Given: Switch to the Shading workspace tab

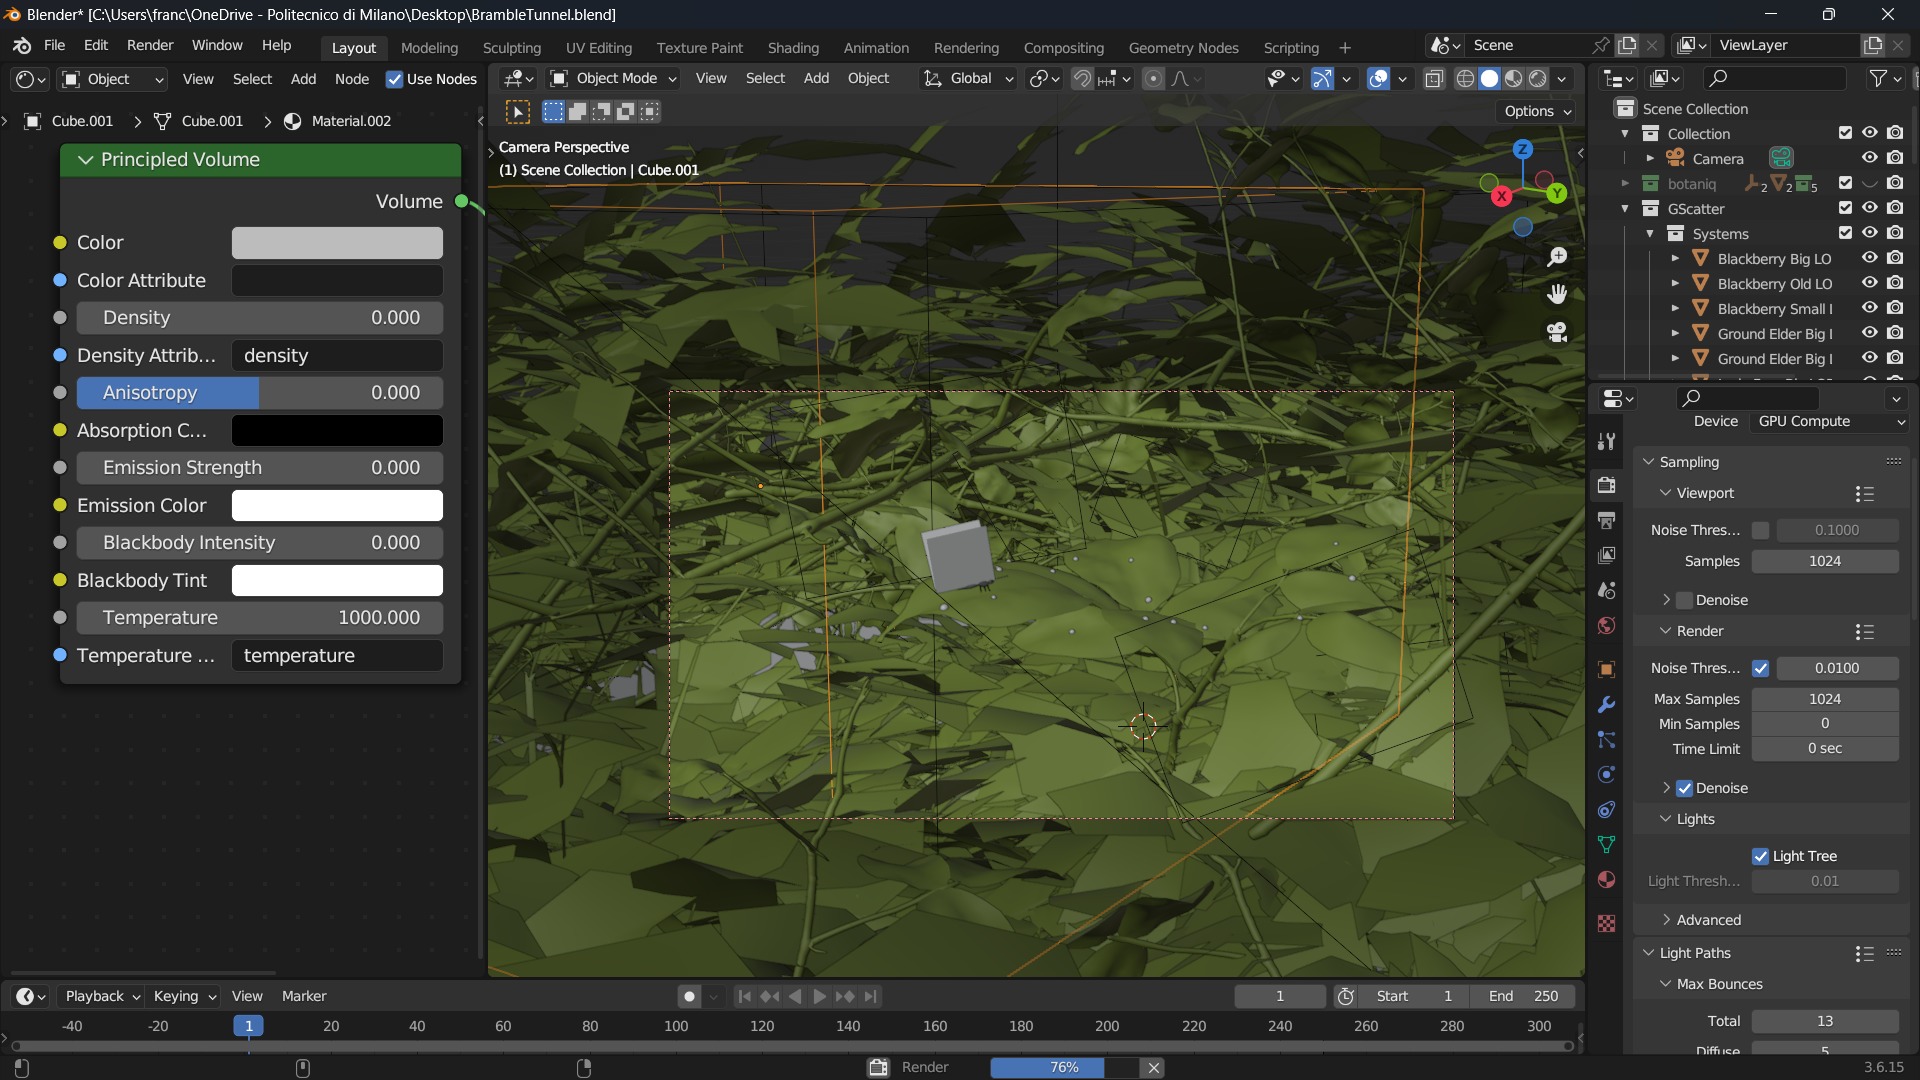Looking at the screenshot, I should [x=793, y=47].
